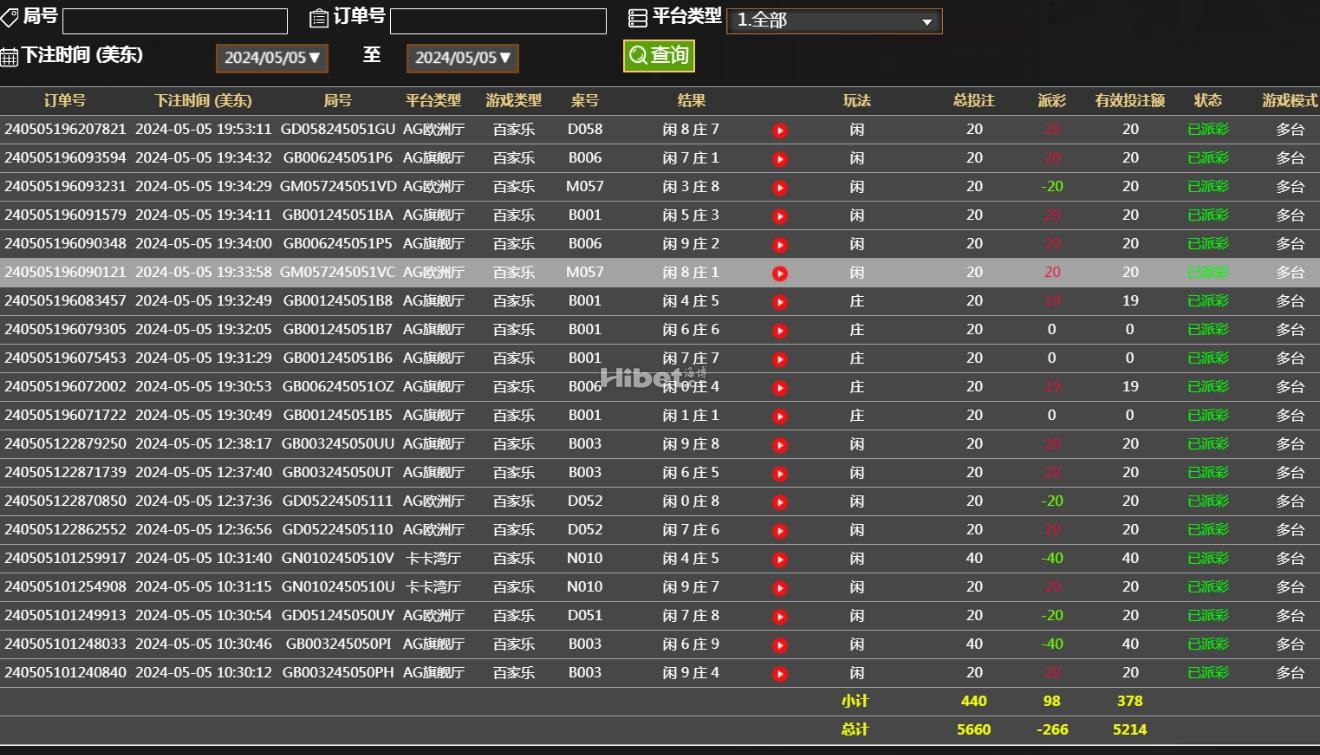Viewport: 1320px width, 755px height.
Task: Play replay for order 240505196207821
Action: pyautogui.click(x=780, y=130)
